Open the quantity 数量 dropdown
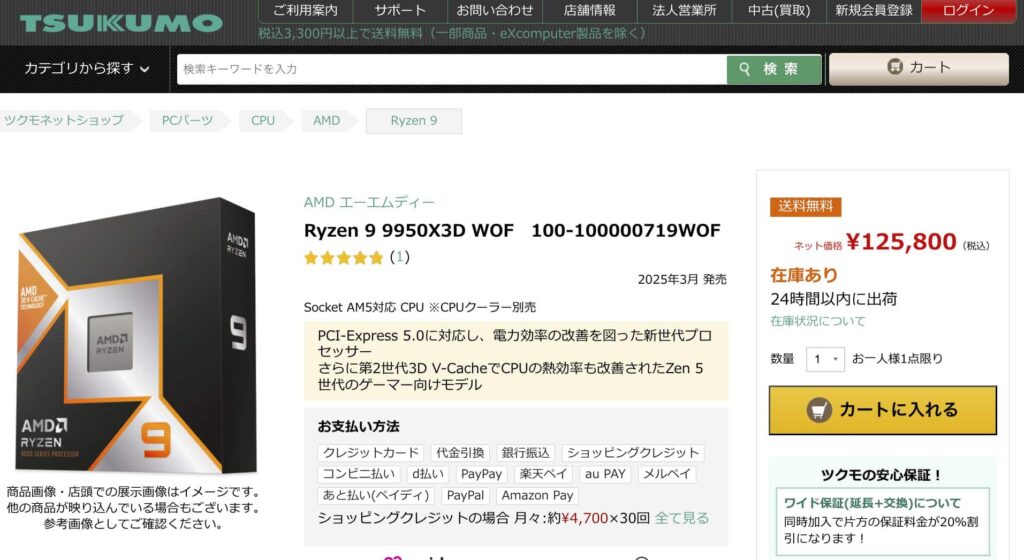The height and width of the screenshot is (560, 1024). (825, 359)
